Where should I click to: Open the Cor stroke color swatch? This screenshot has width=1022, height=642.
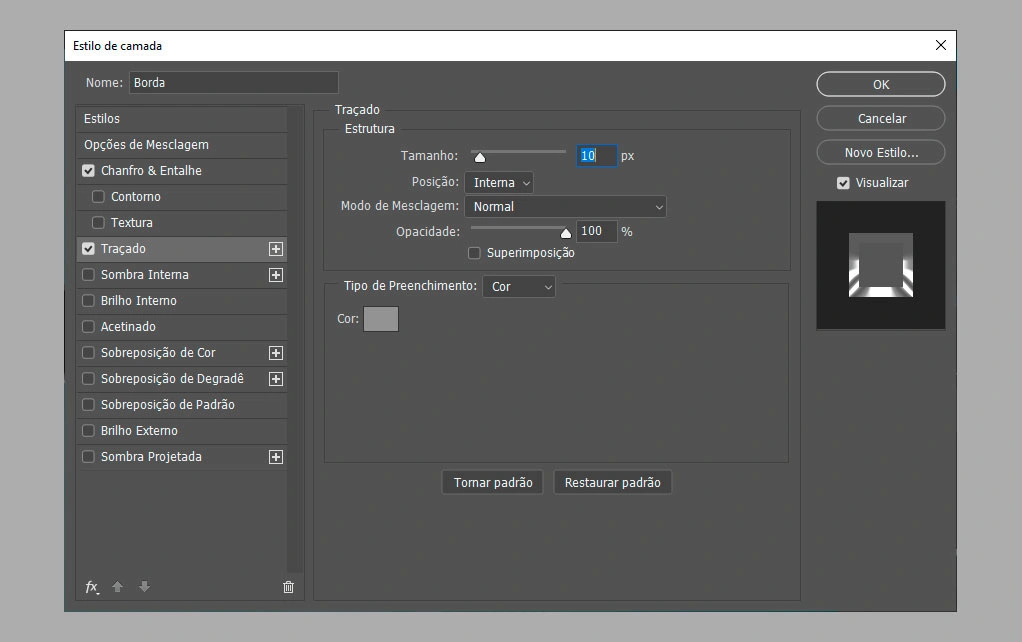tap(381, 319)
